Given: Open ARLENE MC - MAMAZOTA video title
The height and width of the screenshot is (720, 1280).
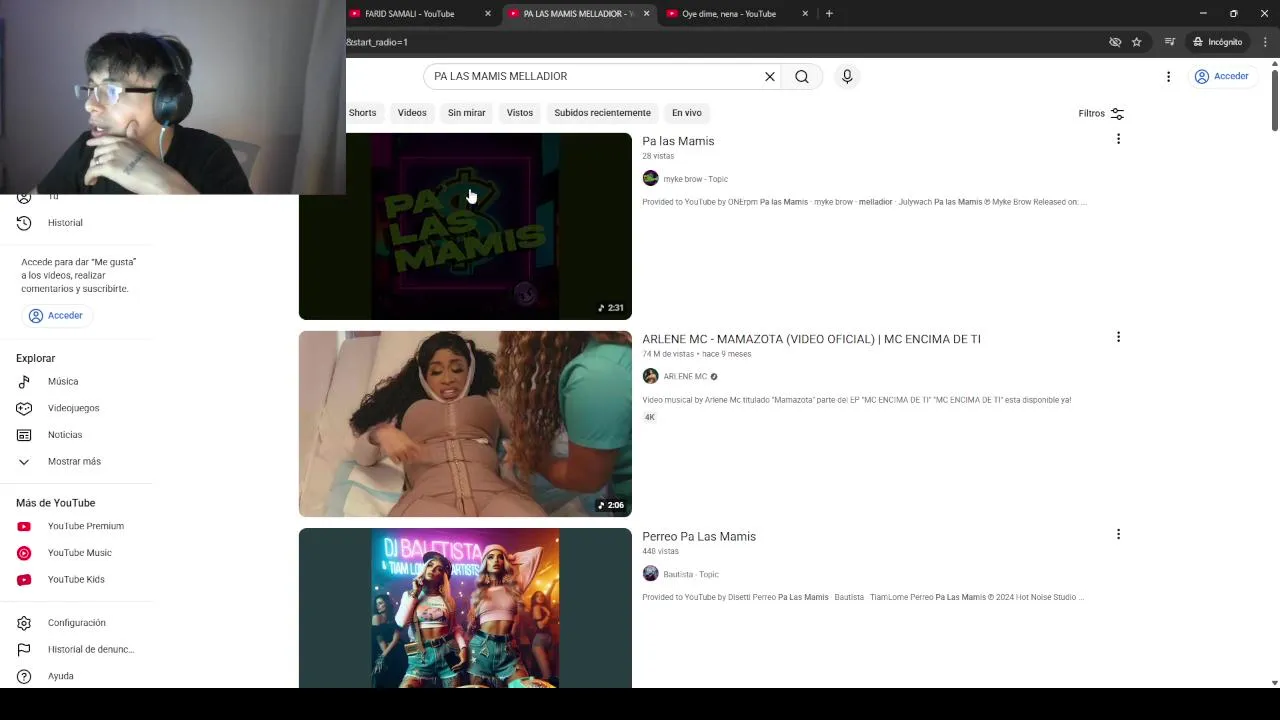Looking at the screenshot, I should click(811, 339).
